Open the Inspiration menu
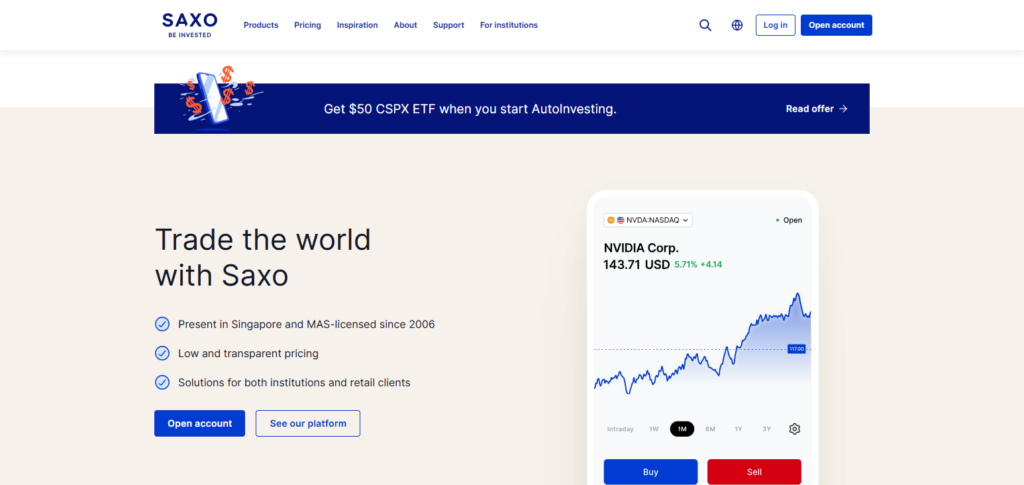Viewport: 1024px width, 485px height. click(357, 25)
